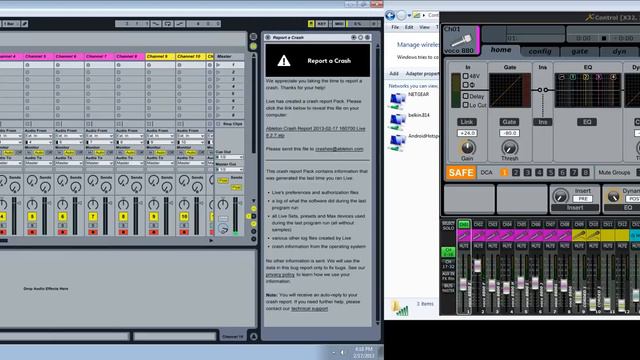Mute CH03 on the X32 mixer
This screenshot has height=360, width=640.
(493, 246)
